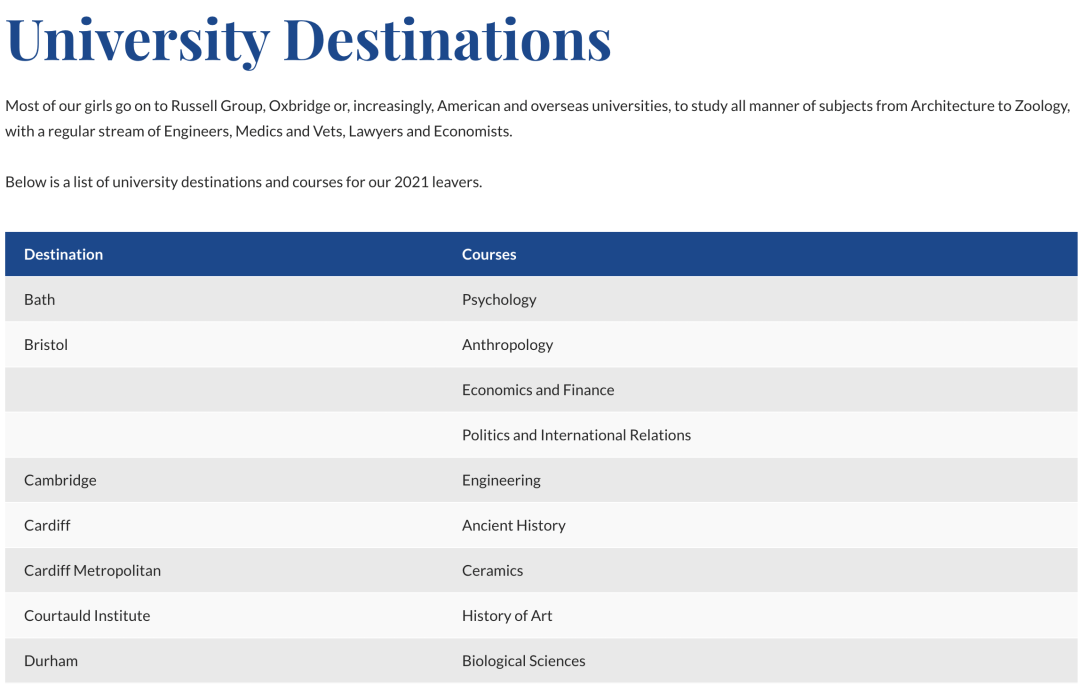Select the History of Art cell
The width and height of the screenshot is (1080, 684).
tap(507, 616)
